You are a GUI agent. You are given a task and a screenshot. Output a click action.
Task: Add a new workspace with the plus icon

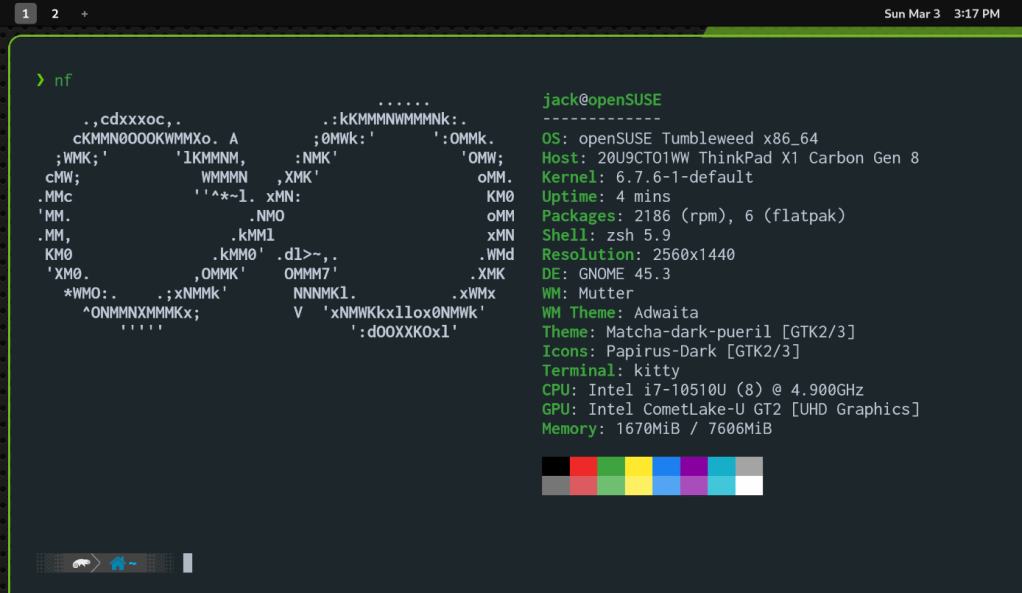coord(84,14)
